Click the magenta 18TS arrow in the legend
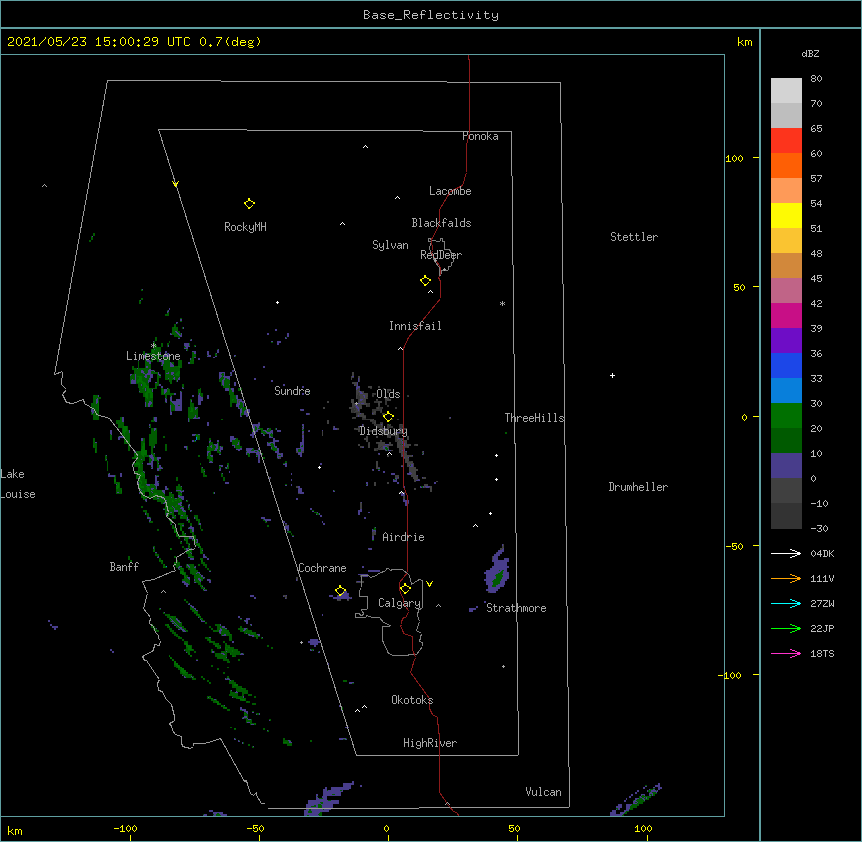This screenshot has height=842, width=862. pos(786,653)
